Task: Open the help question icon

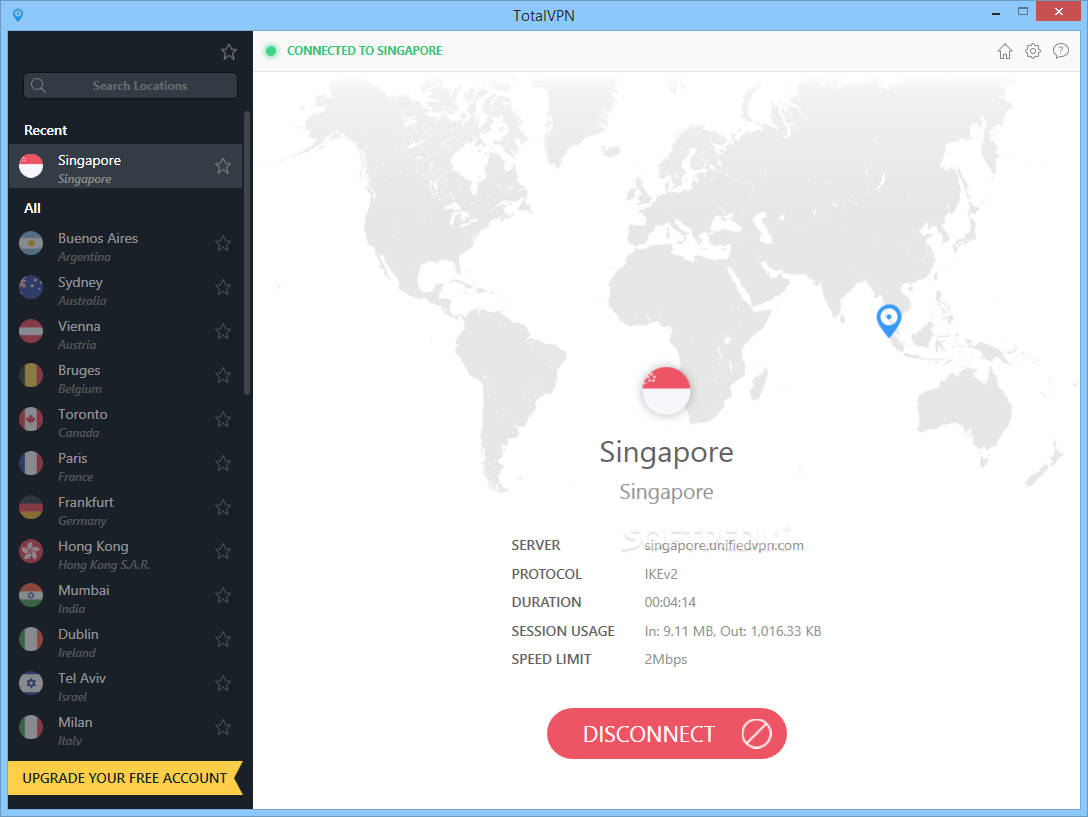Action: [x=1061, y=51]
